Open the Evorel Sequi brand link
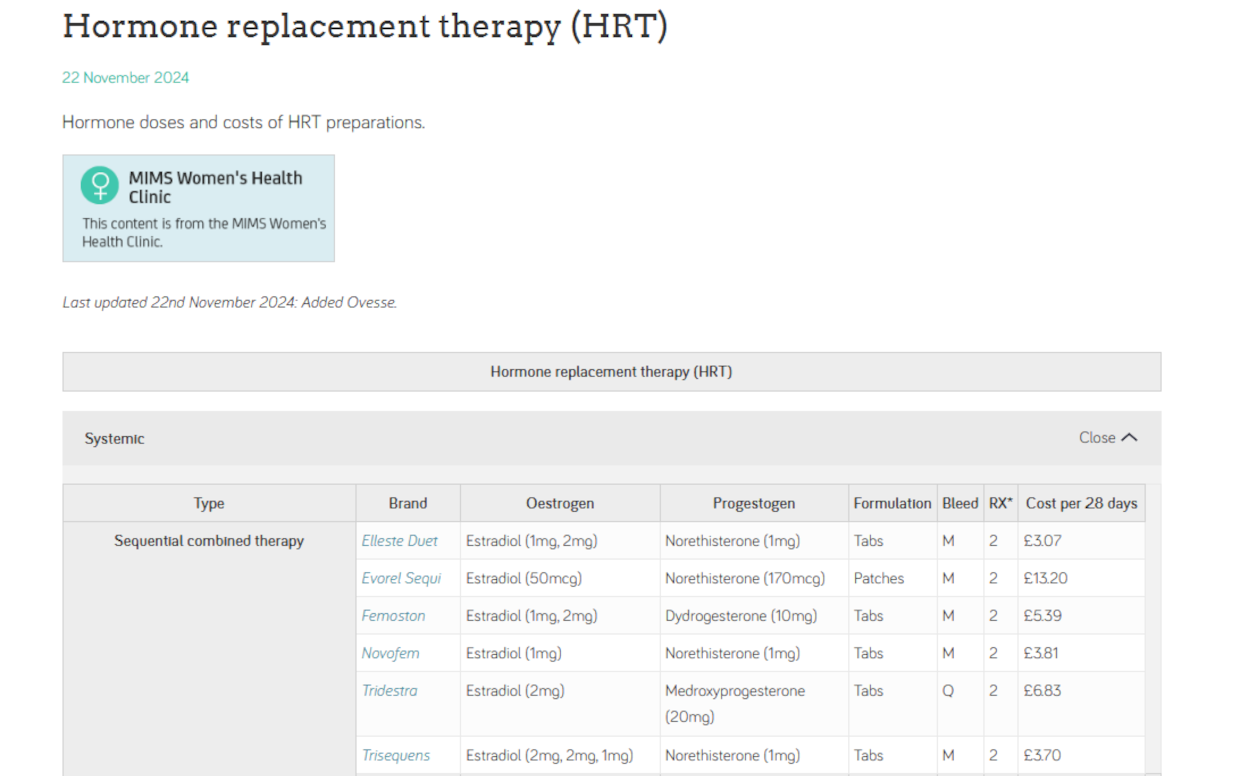 click(401, 578)
